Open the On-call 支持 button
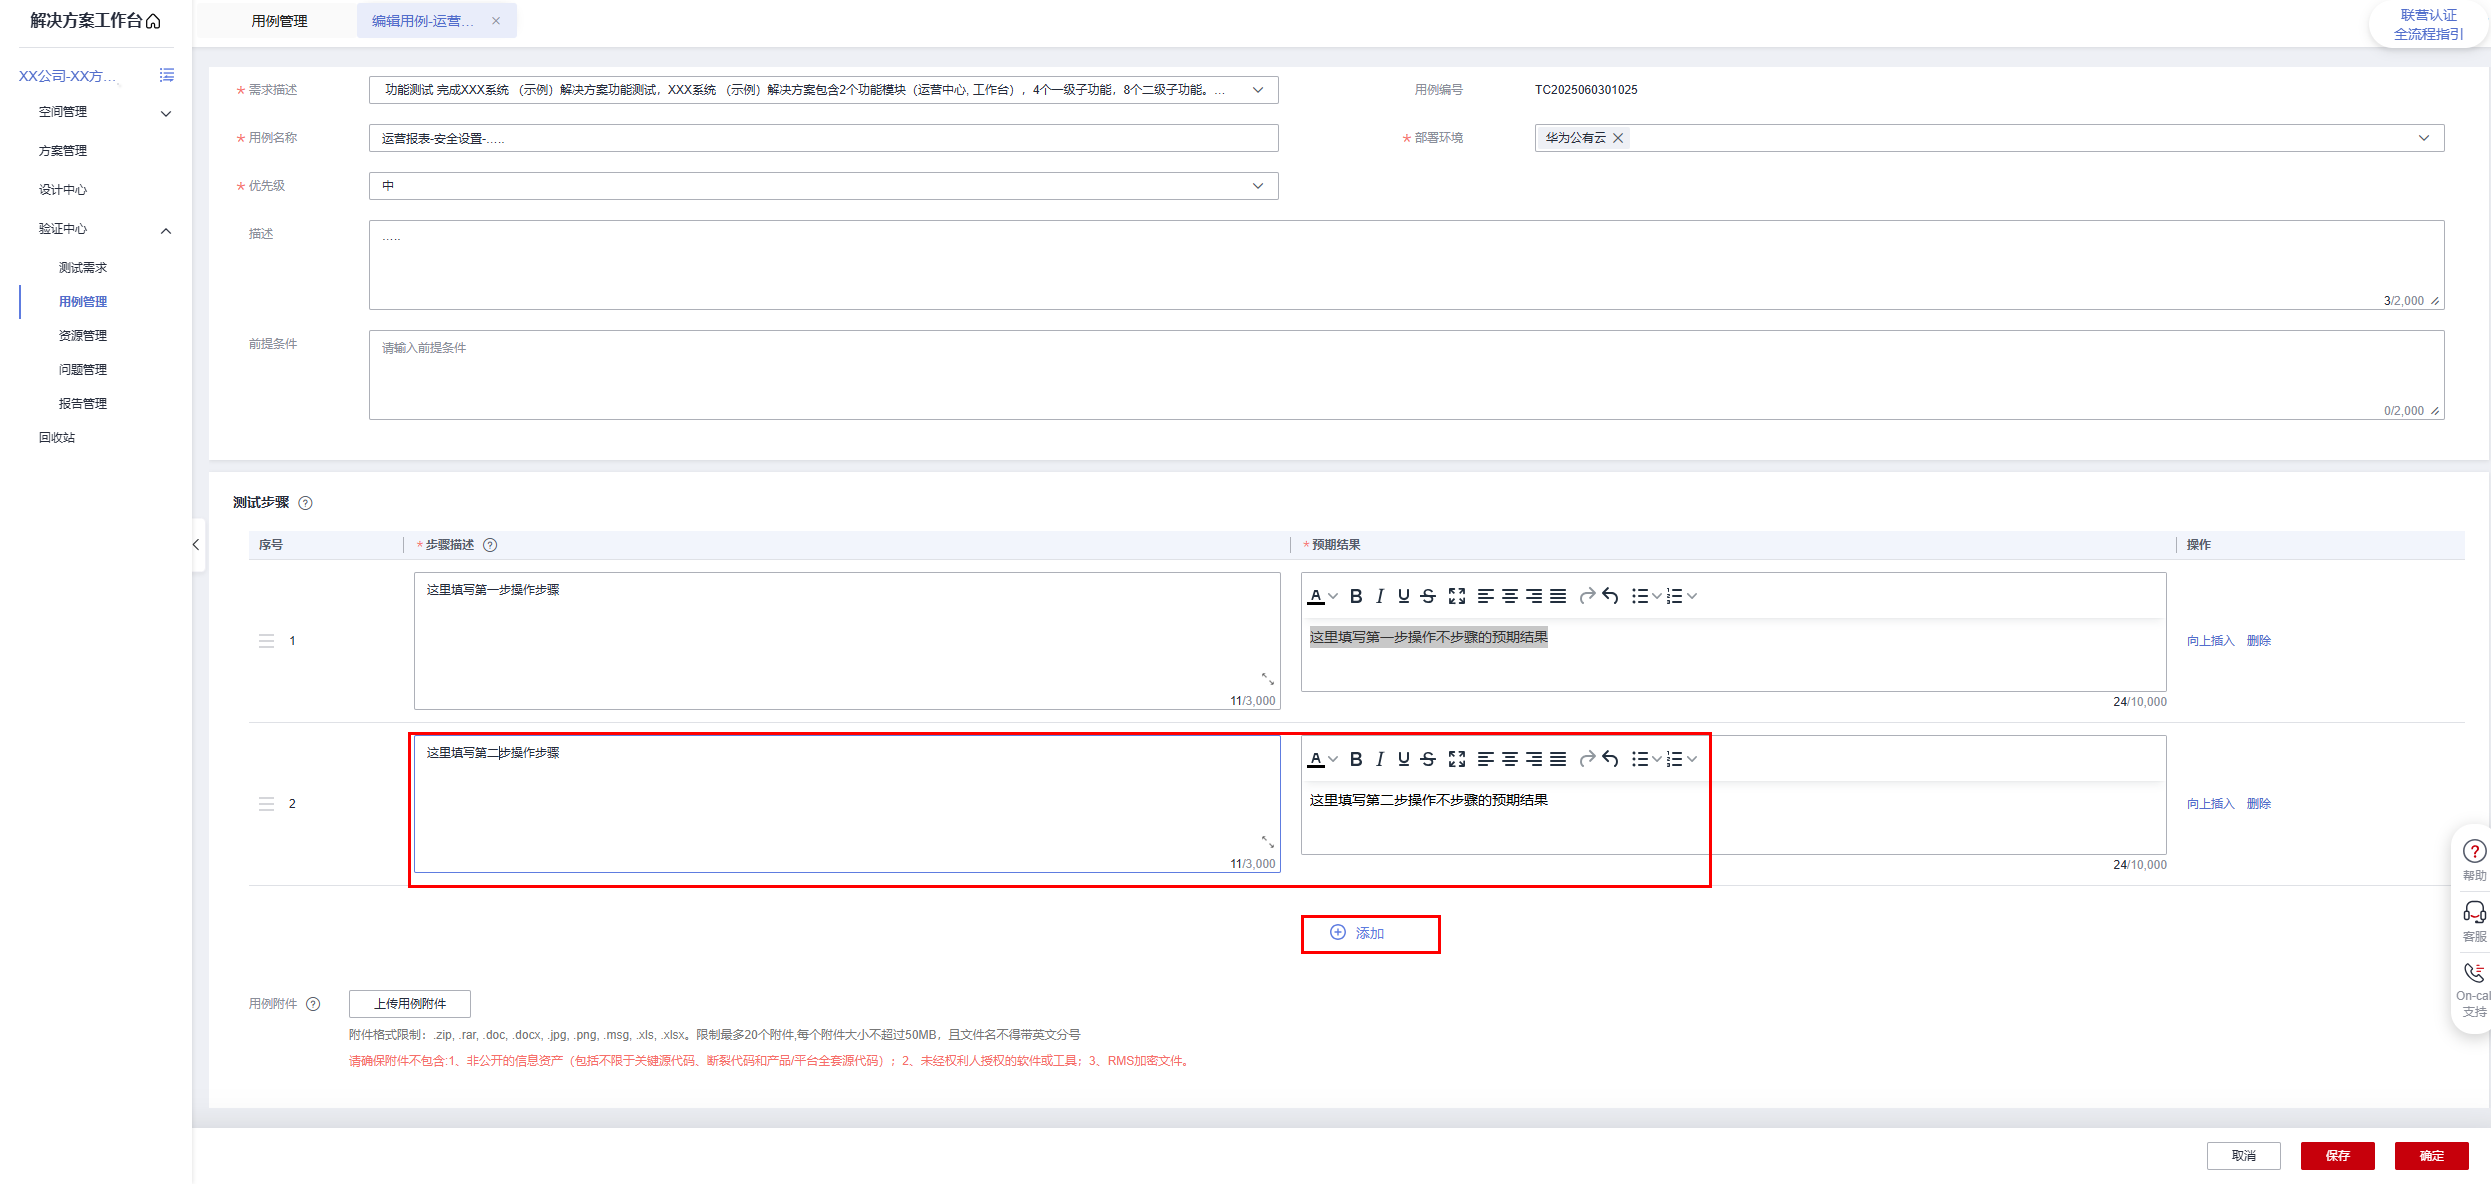The image size is (2491, 1184). point(2473,990)
